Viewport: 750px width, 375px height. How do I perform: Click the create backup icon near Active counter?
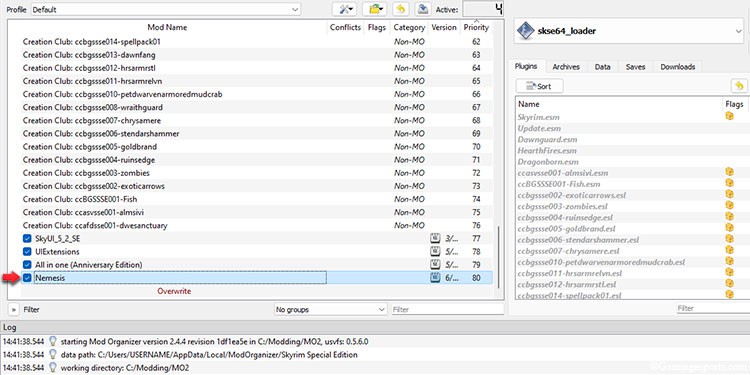point(422,9)
